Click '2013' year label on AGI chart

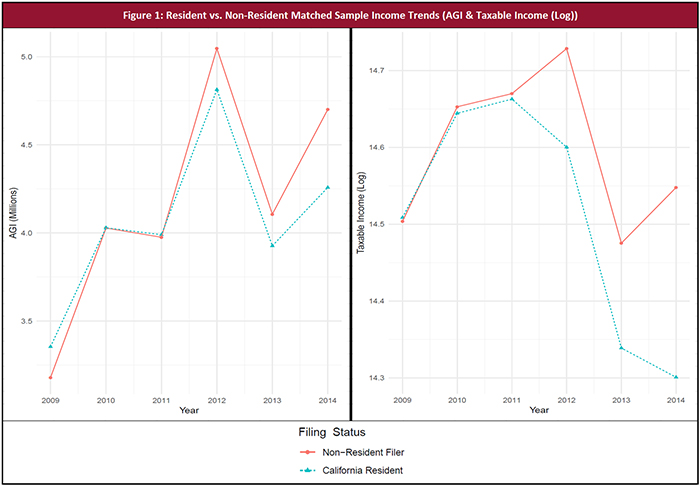pyautogui.click(x=272, y=401)
